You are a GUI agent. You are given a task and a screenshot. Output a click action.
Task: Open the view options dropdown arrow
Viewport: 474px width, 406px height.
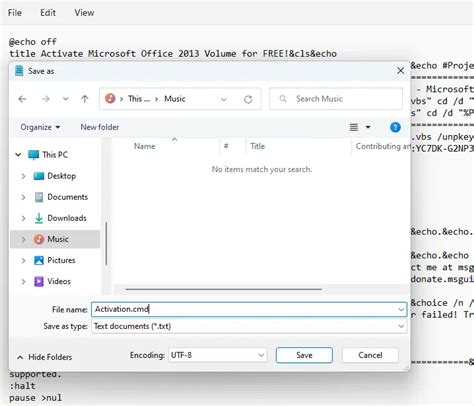(x=368, y=127)
